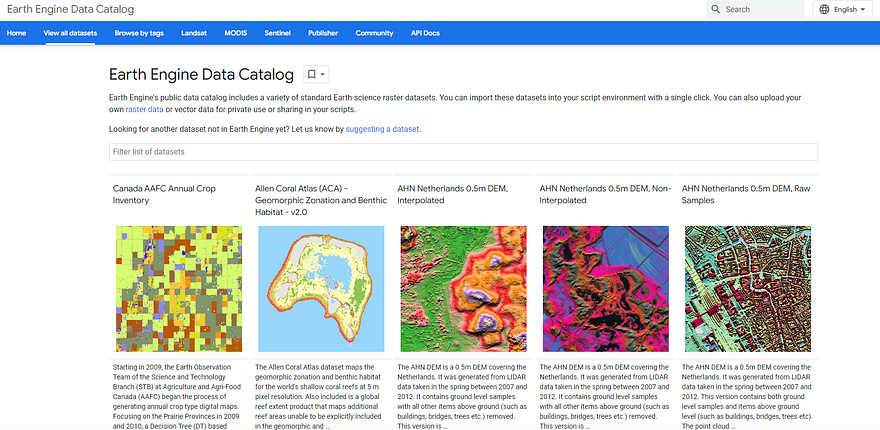Open the English language dropdown
880x430 pixels.
click(842, 10)
